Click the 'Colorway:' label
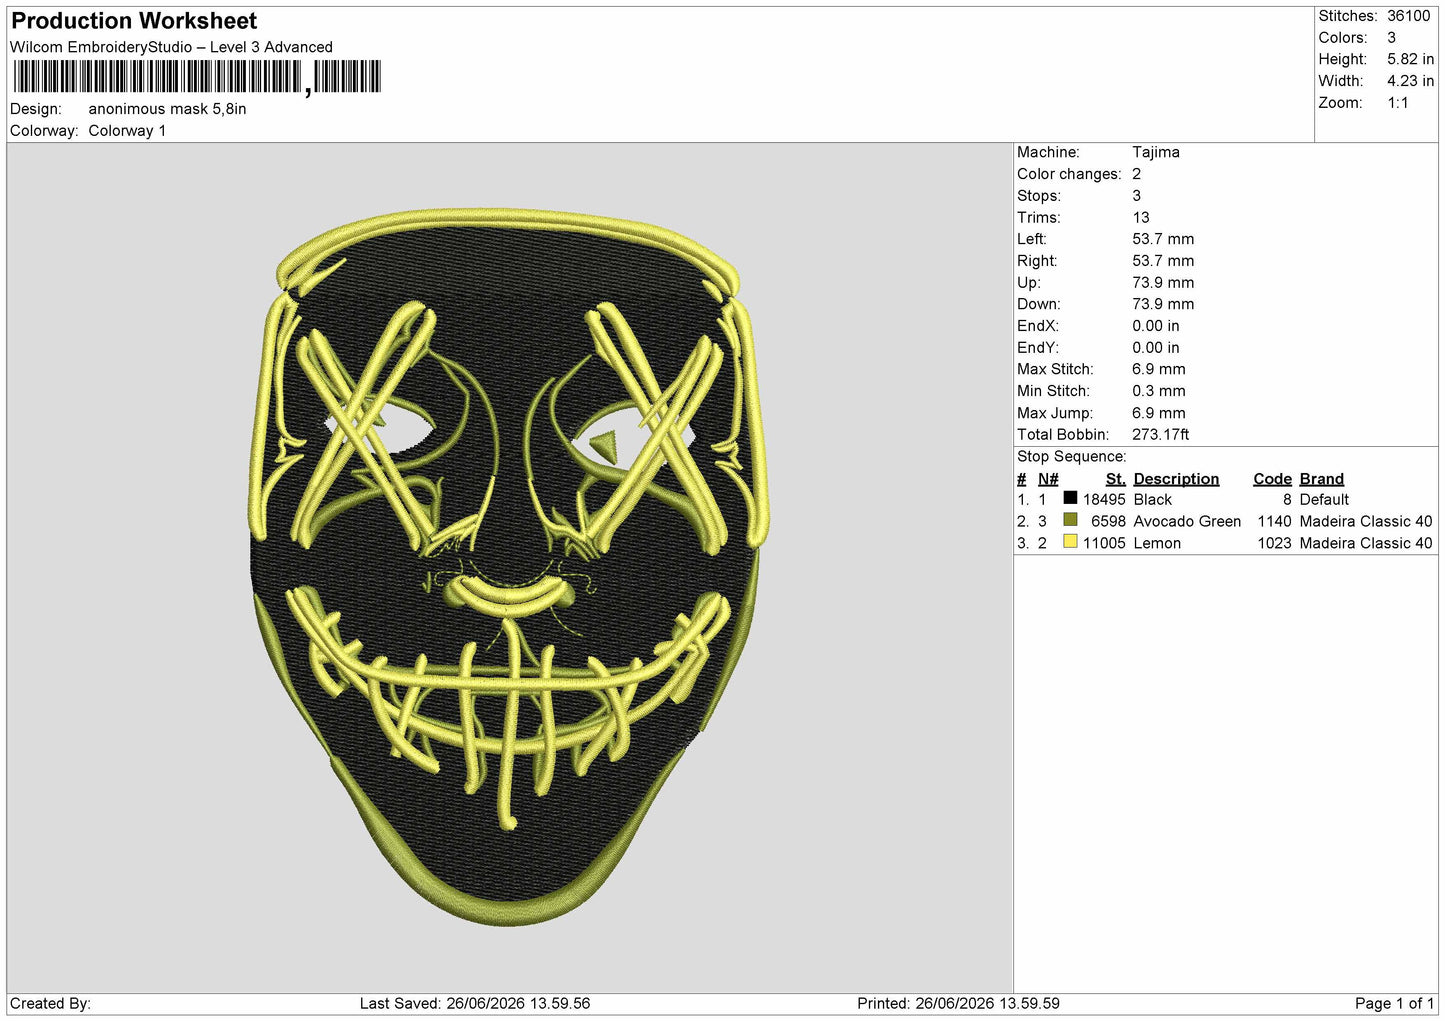Screen dimensions: 1445x1021 44,131
